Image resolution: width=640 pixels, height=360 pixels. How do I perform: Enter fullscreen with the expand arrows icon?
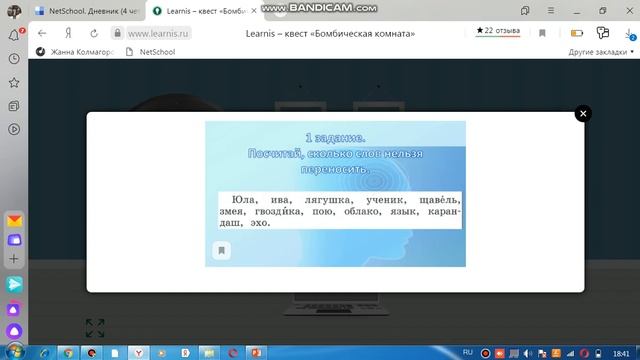pos(95,328)
